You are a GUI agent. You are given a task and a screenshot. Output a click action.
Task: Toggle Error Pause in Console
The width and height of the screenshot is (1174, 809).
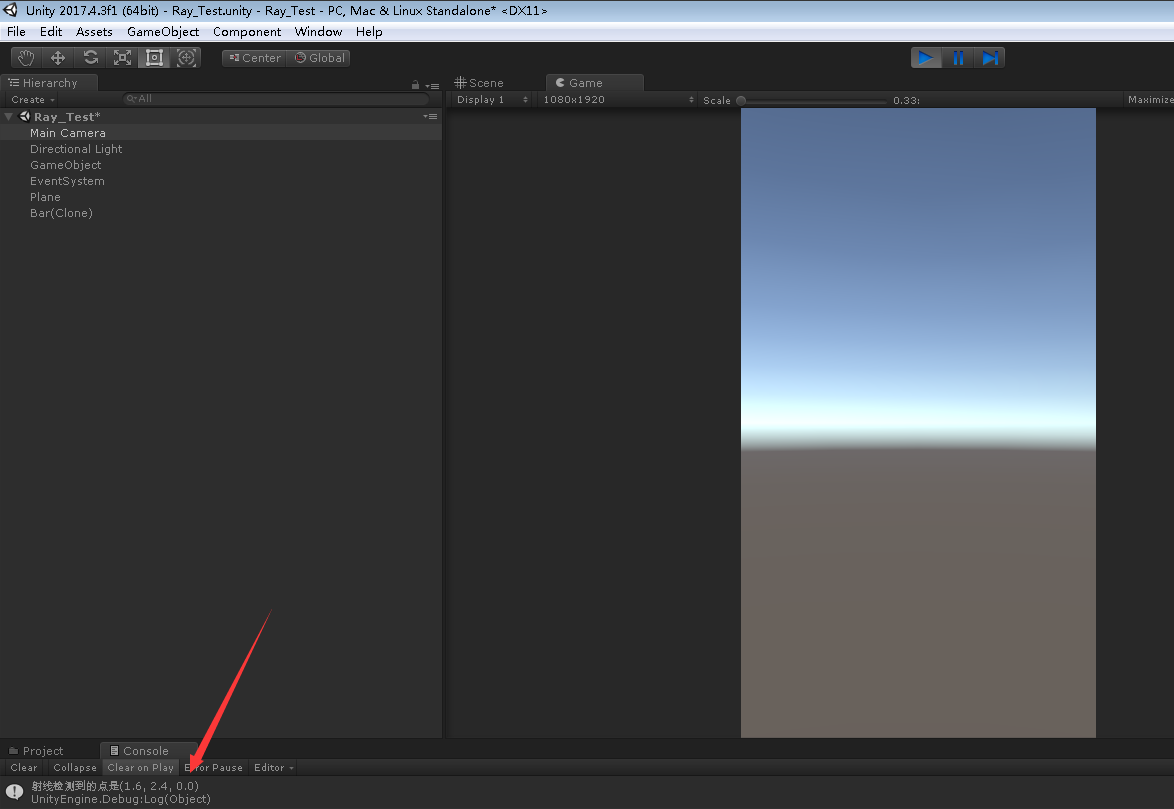(213, 768)
